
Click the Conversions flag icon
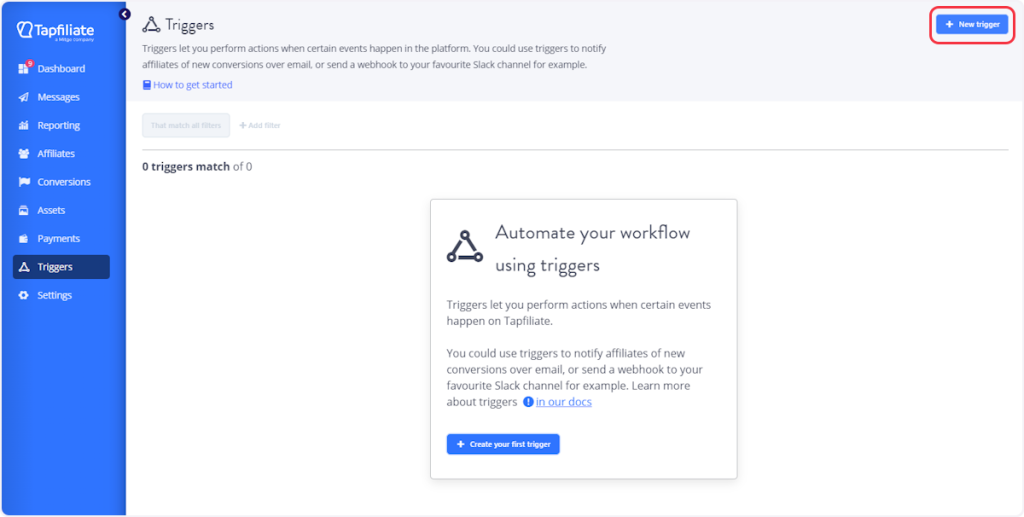[24, 182]
